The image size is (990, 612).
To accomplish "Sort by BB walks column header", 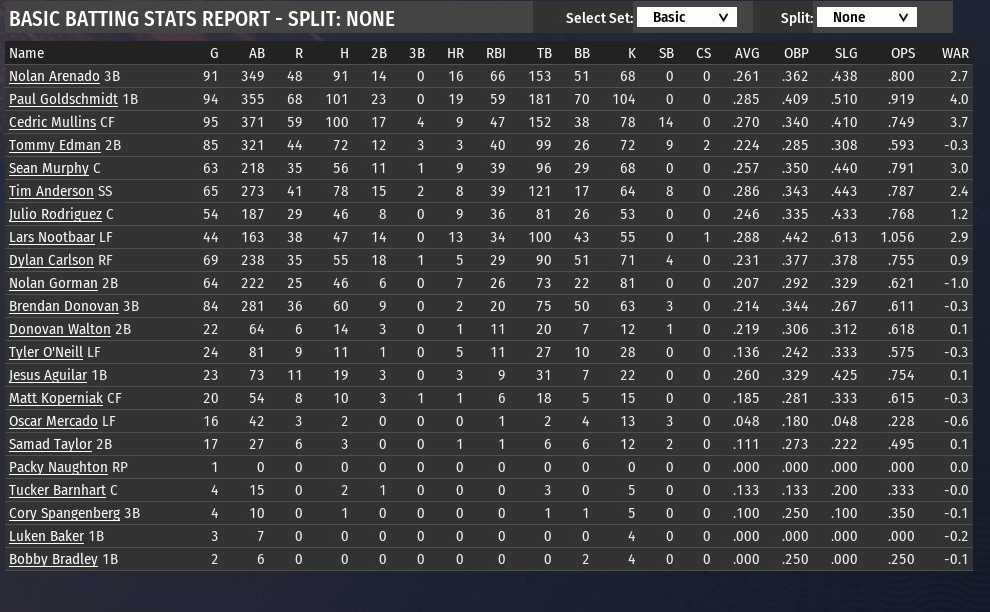I will pyautogui.click(x=581, y=54).
